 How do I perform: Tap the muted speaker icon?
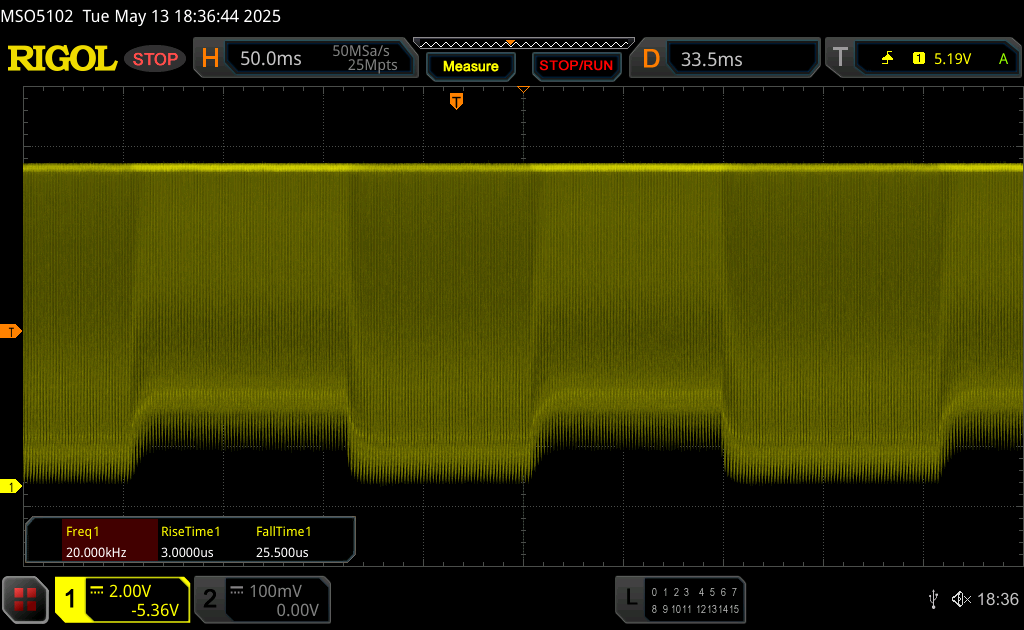tap(961, 599)
